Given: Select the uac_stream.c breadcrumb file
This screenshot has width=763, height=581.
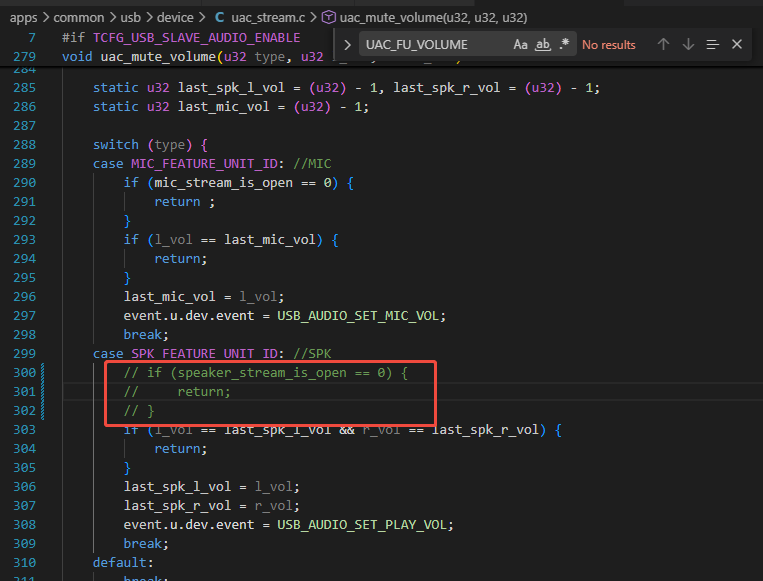Looking at the screenshot, I should point(268,18).
